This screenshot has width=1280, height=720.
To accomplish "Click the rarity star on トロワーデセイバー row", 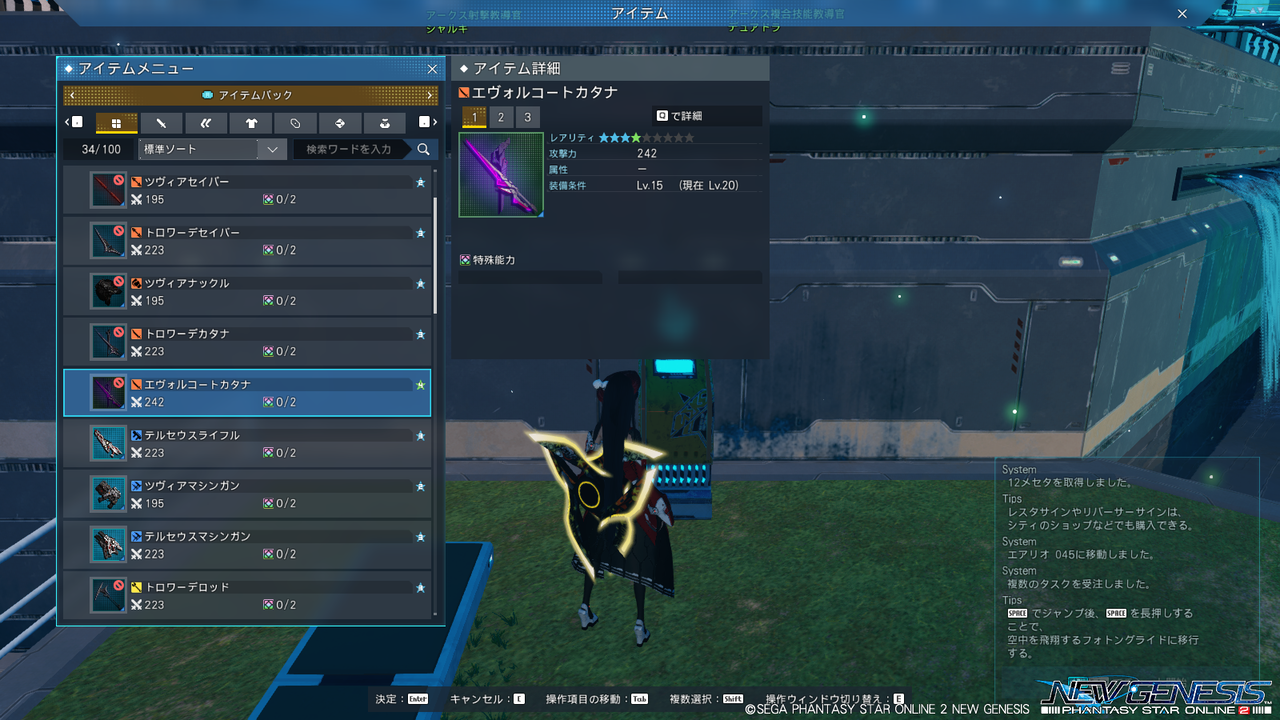I will click(x=421, y=233).
